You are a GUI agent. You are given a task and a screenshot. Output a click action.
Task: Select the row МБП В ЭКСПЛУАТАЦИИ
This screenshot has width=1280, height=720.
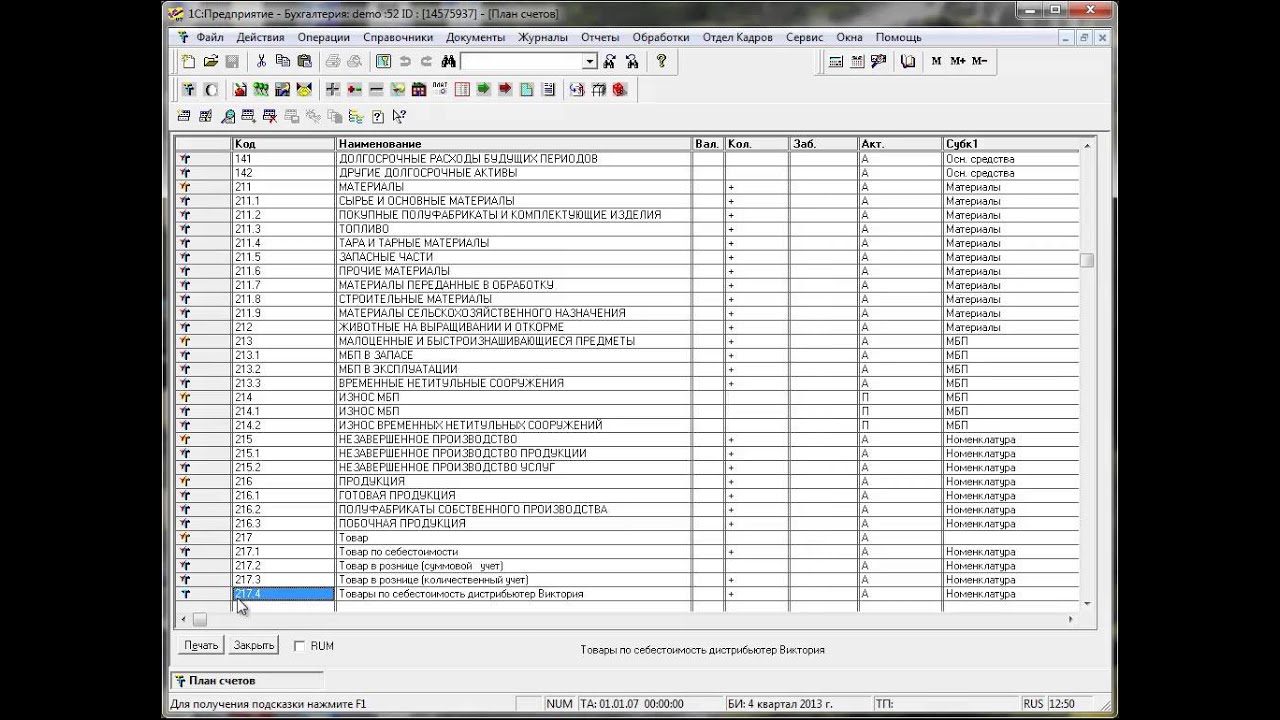(x=628, y=369)
